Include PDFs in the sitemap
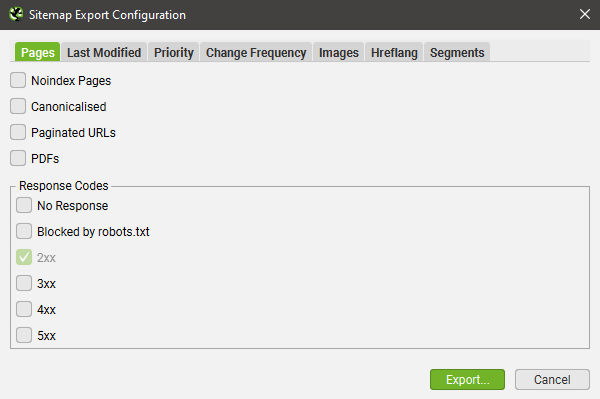 click(18, 158)
